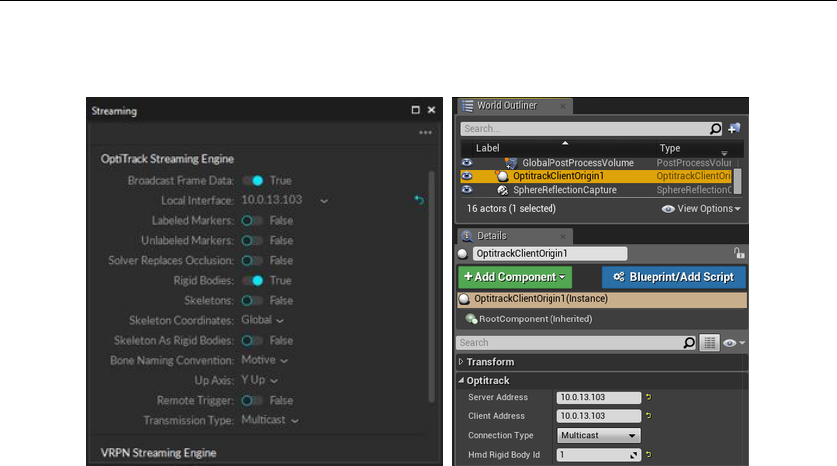
Task: Close the Details tab
Action: (x=563, y=236)
